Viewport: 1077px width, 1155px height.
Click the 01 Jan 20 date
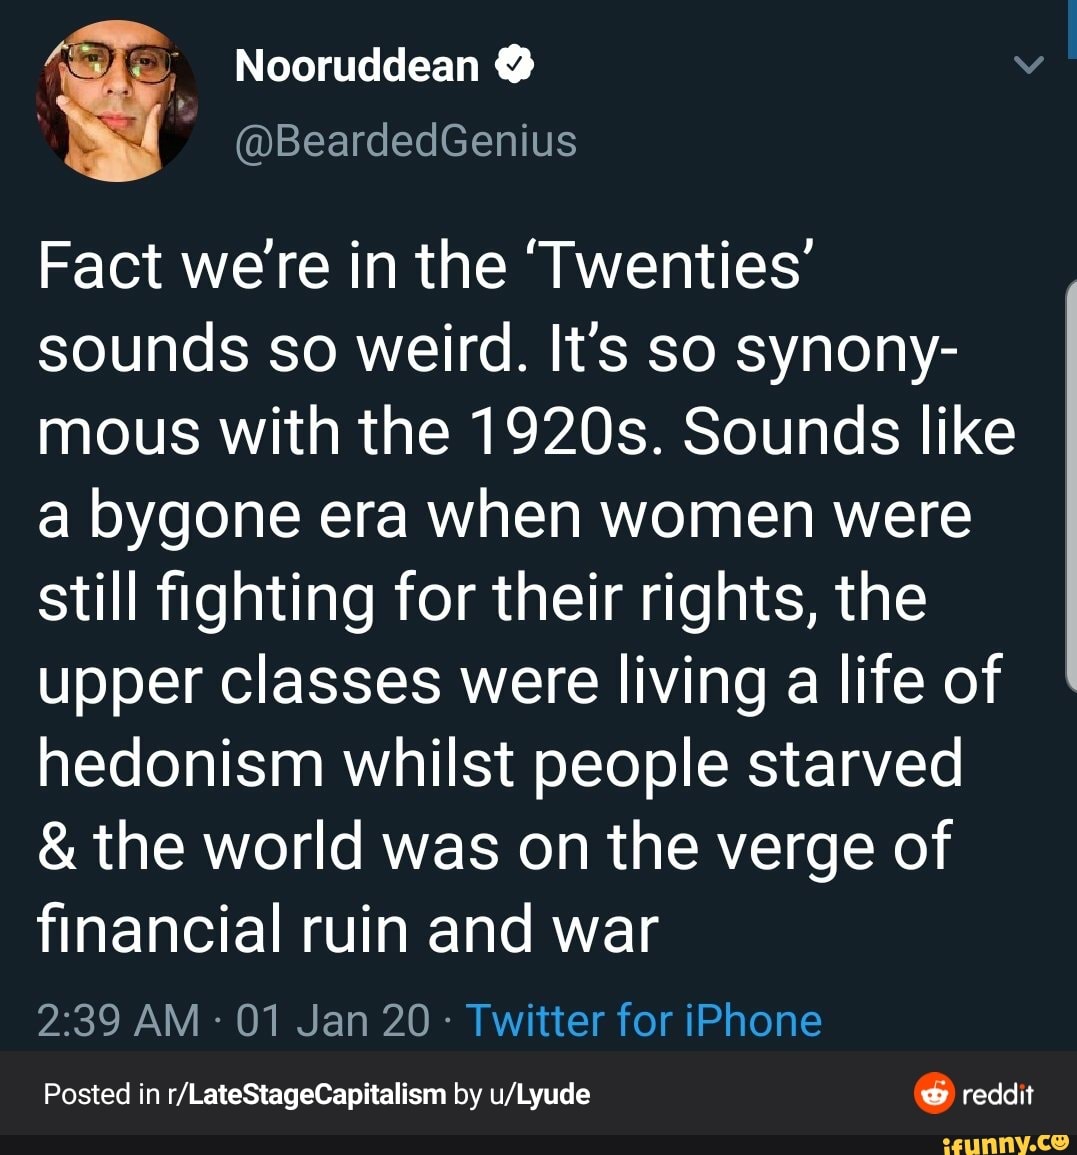click(x=333, y=1021)
